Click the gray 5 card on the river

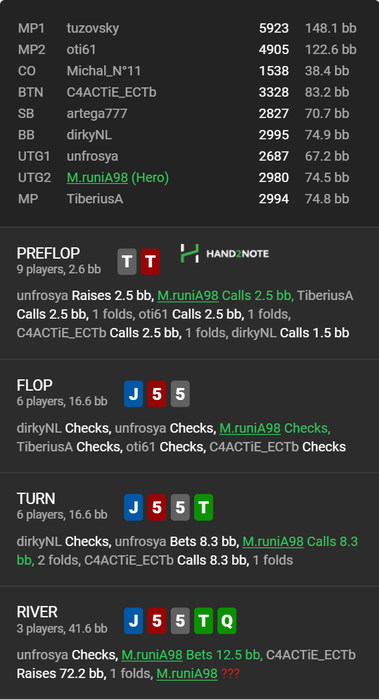point(180,621)
